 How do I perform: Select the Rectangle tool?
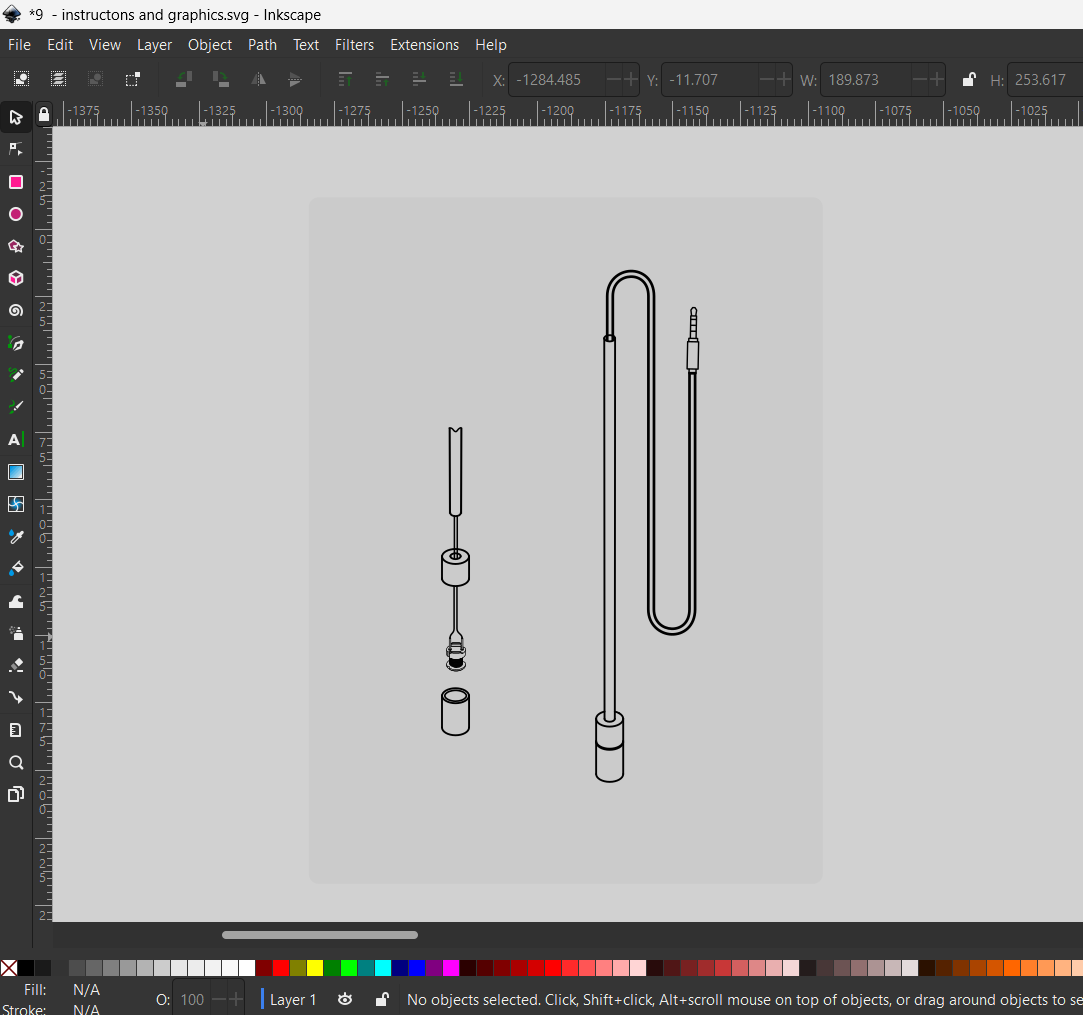tap(16, 182)
